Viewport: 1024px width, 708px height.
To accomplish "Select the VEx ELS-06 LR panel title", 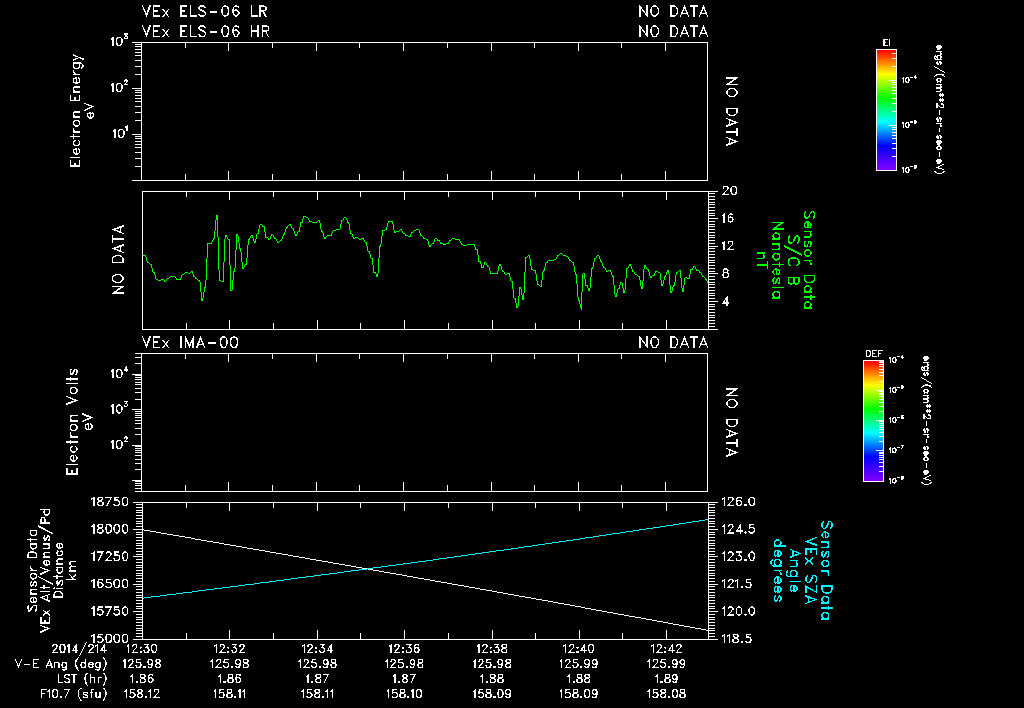I will (x=204, y=12).
